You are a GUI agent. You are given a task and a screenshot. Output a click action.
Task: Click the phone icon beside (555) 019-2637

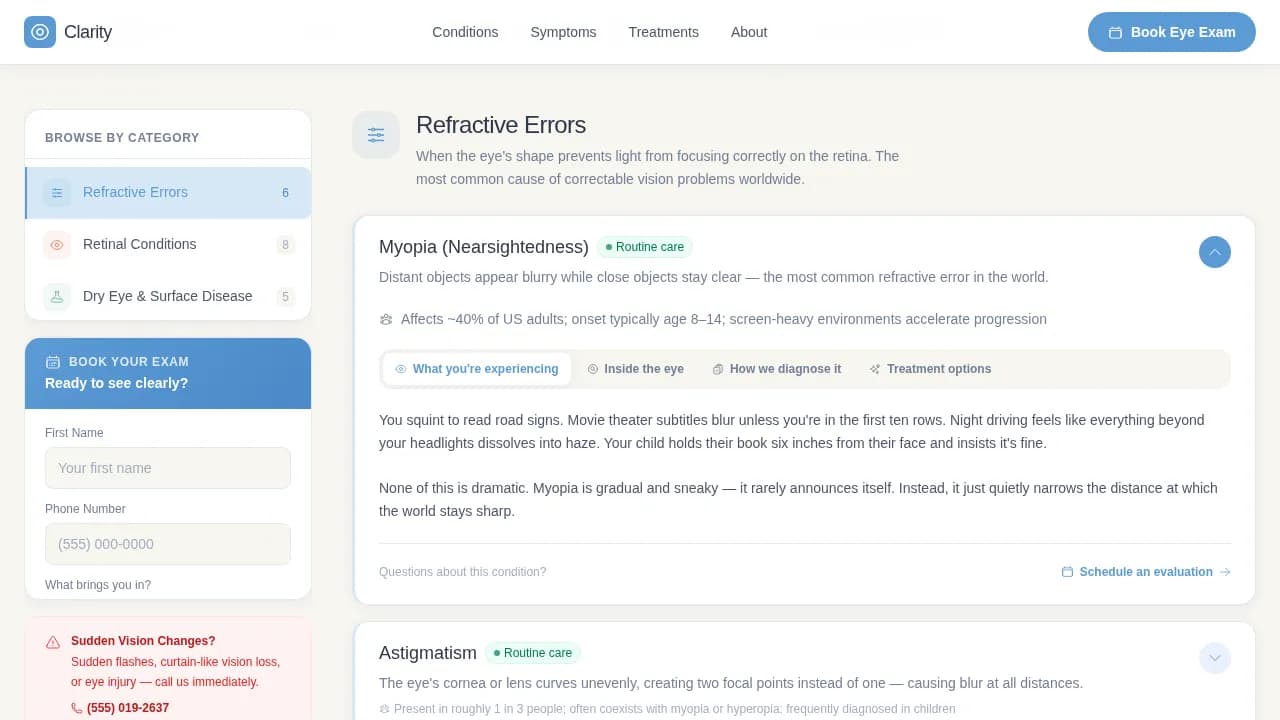pos(77,708)
